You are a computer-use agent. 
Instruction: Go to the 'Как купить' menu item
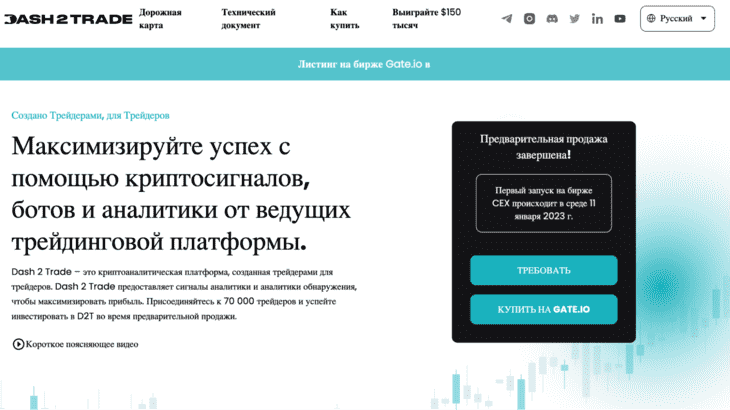point(345,19)
